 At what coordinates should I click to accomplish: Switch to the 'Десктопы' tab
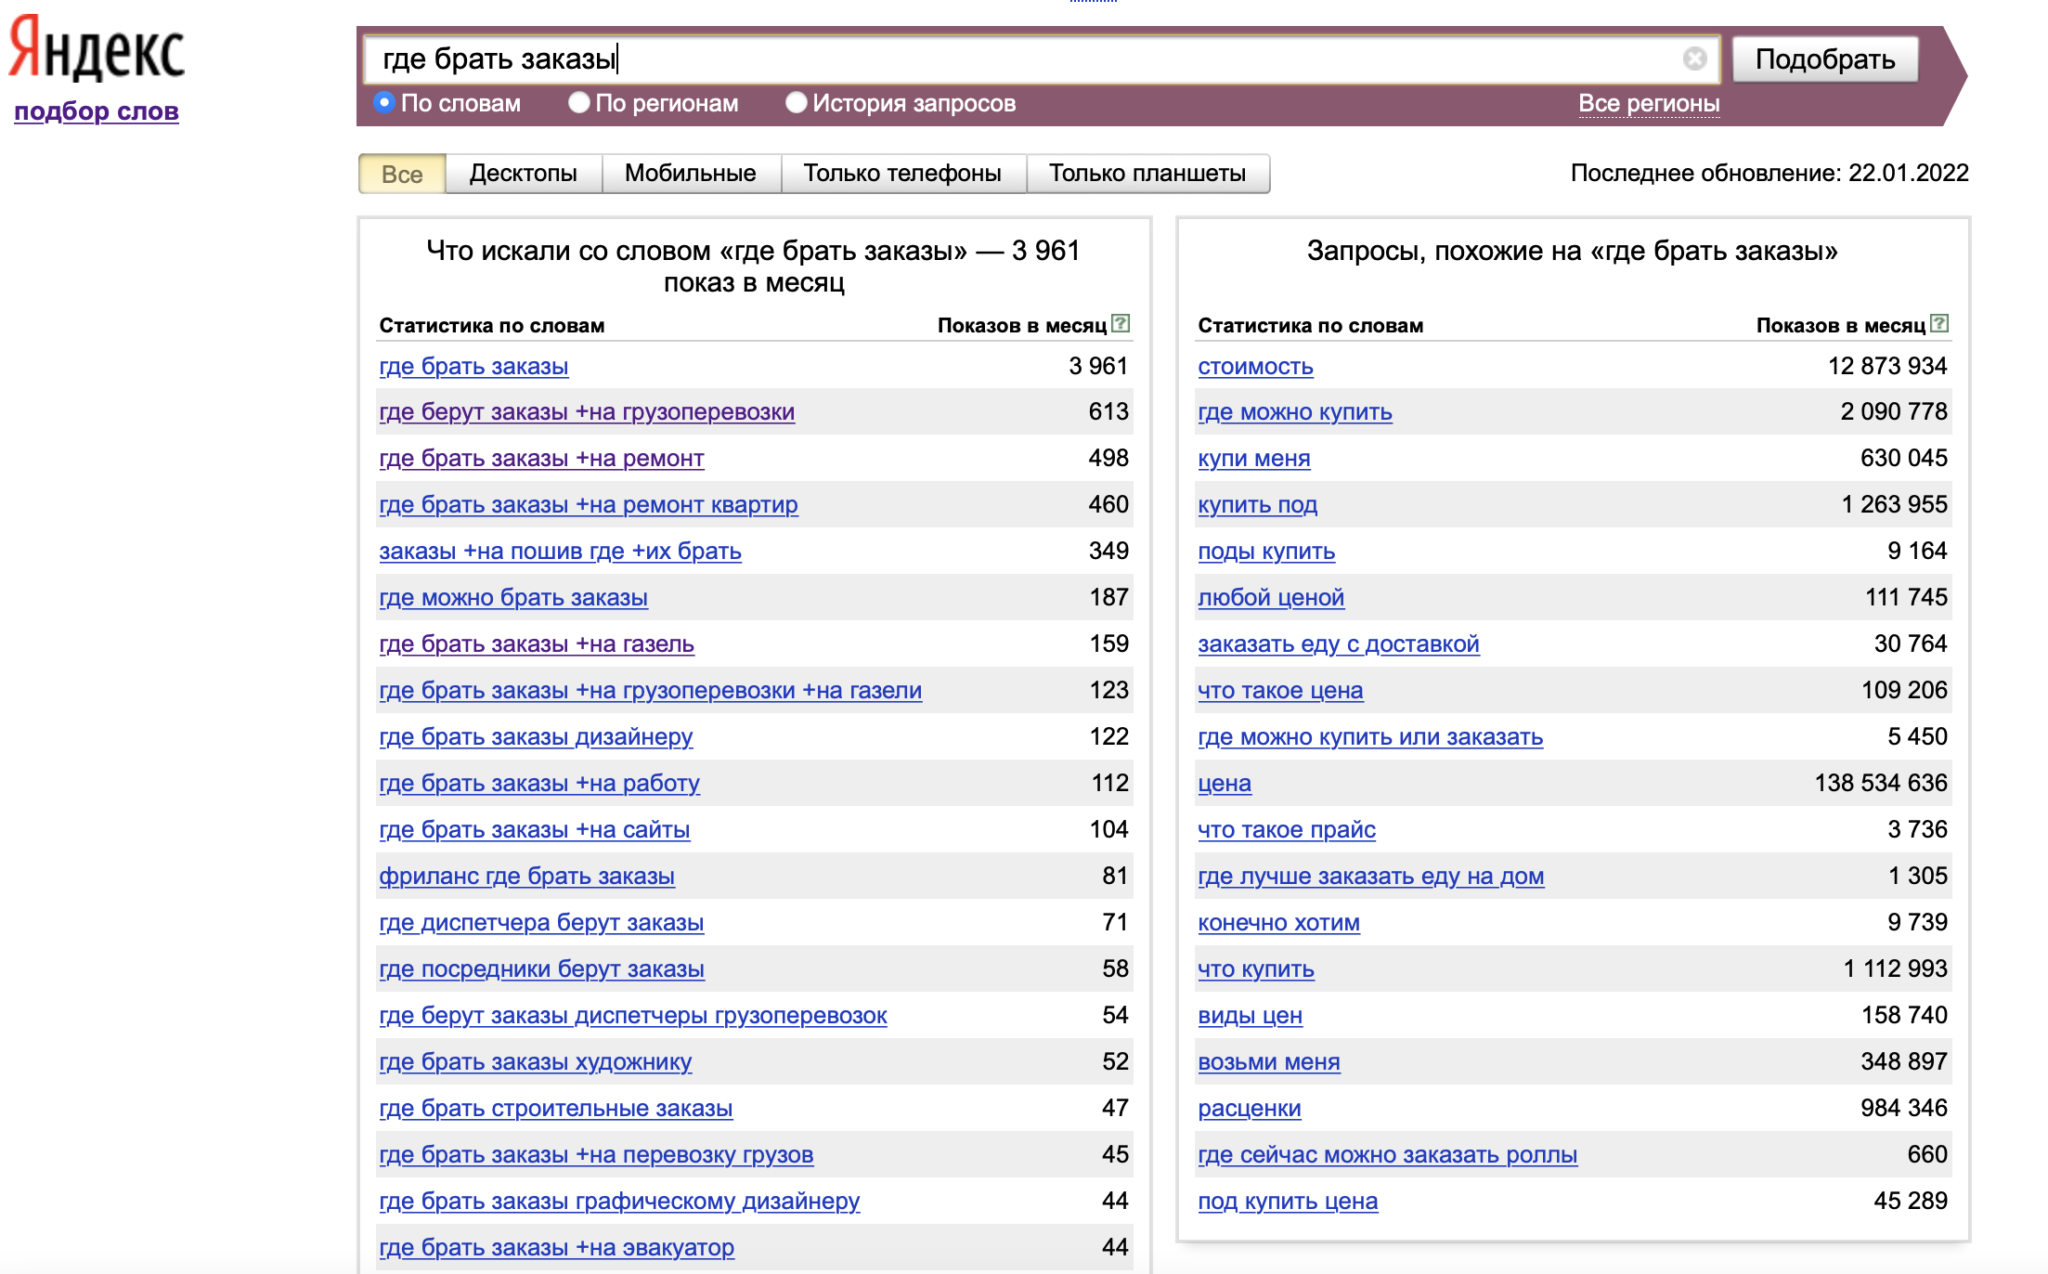click(x=523, y=173)
